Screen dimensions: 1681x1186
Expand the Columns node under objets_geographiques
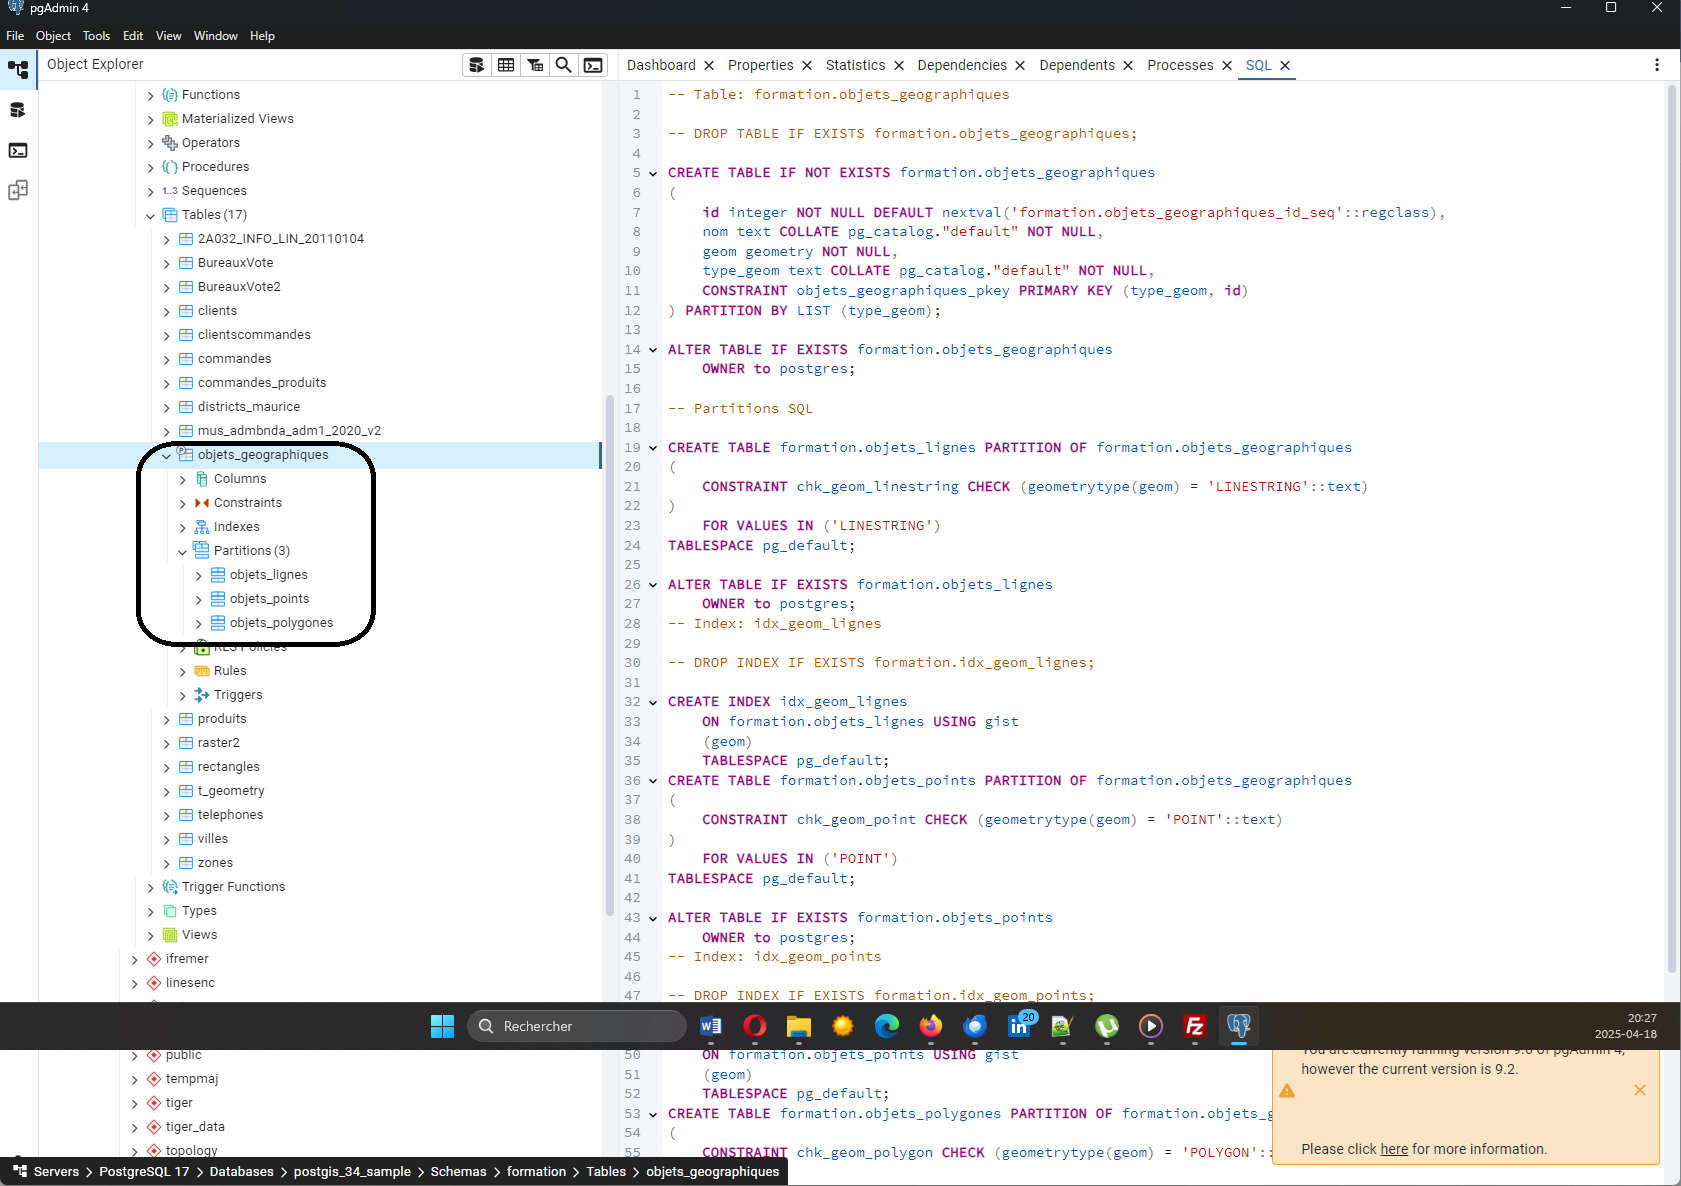183,479
